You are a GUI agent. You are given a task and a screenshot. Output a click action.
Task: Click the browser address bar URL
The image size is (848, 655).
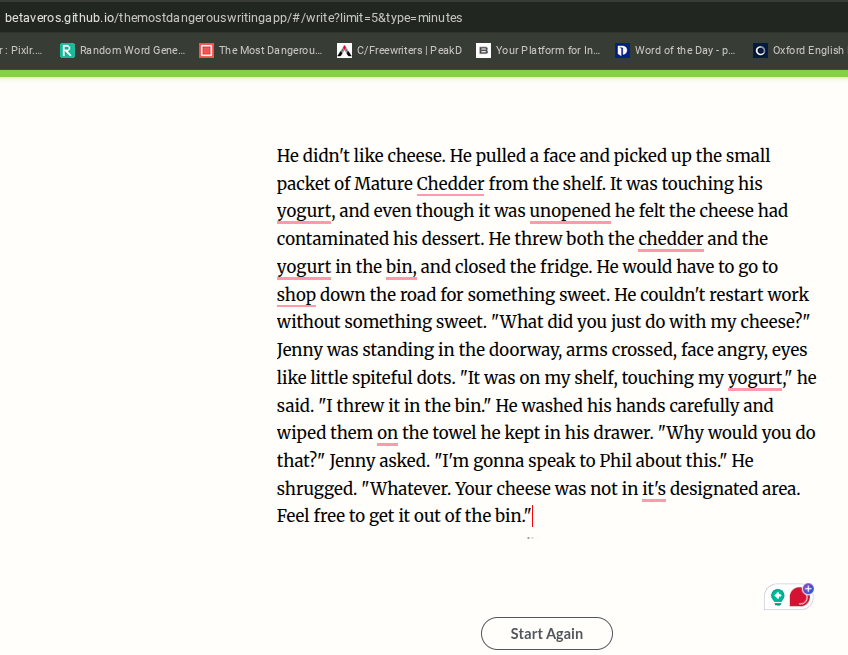pos(234,18)
